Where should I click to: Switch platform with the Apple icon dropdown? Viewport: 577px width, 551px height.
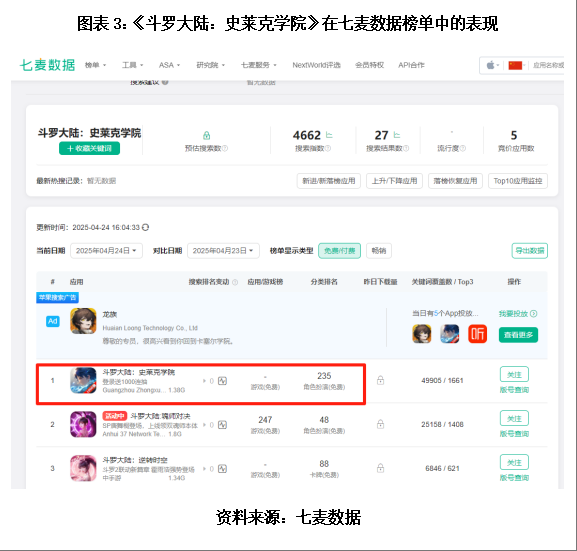(493, 66)
